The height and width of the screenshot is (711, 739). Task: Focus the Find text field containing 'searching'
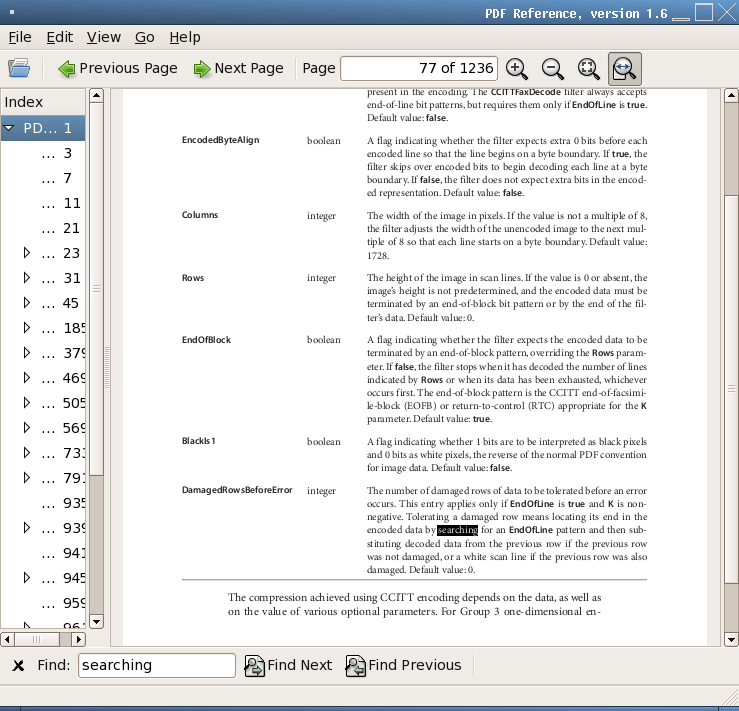pyautogui.click(x=156, y=666)
